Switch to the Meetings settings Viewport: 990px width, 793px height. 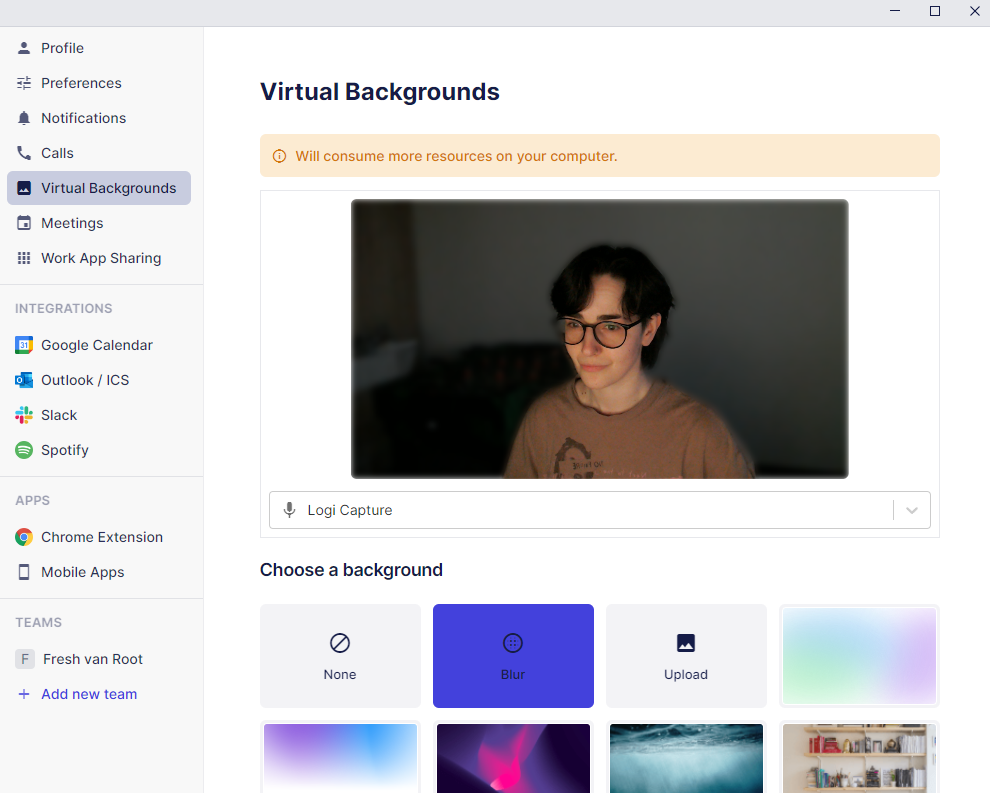coord(72,223)
